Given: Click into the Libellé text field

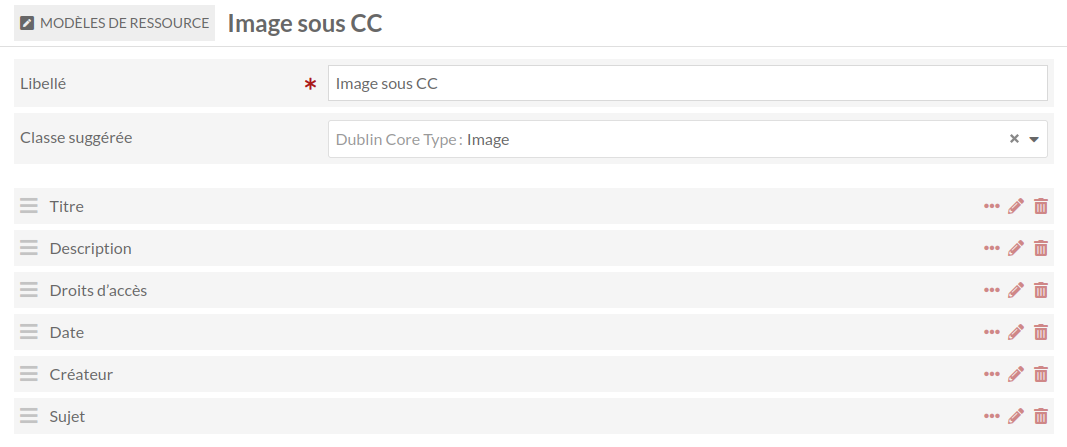Looking at the screenshot, I should [x=687, y=84].
